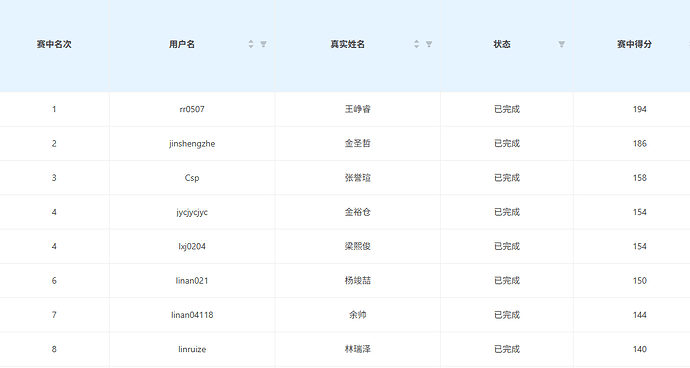This screenshot has width=690, height=368.
Task: Click the score 140
Action: [x=639, y=349]
